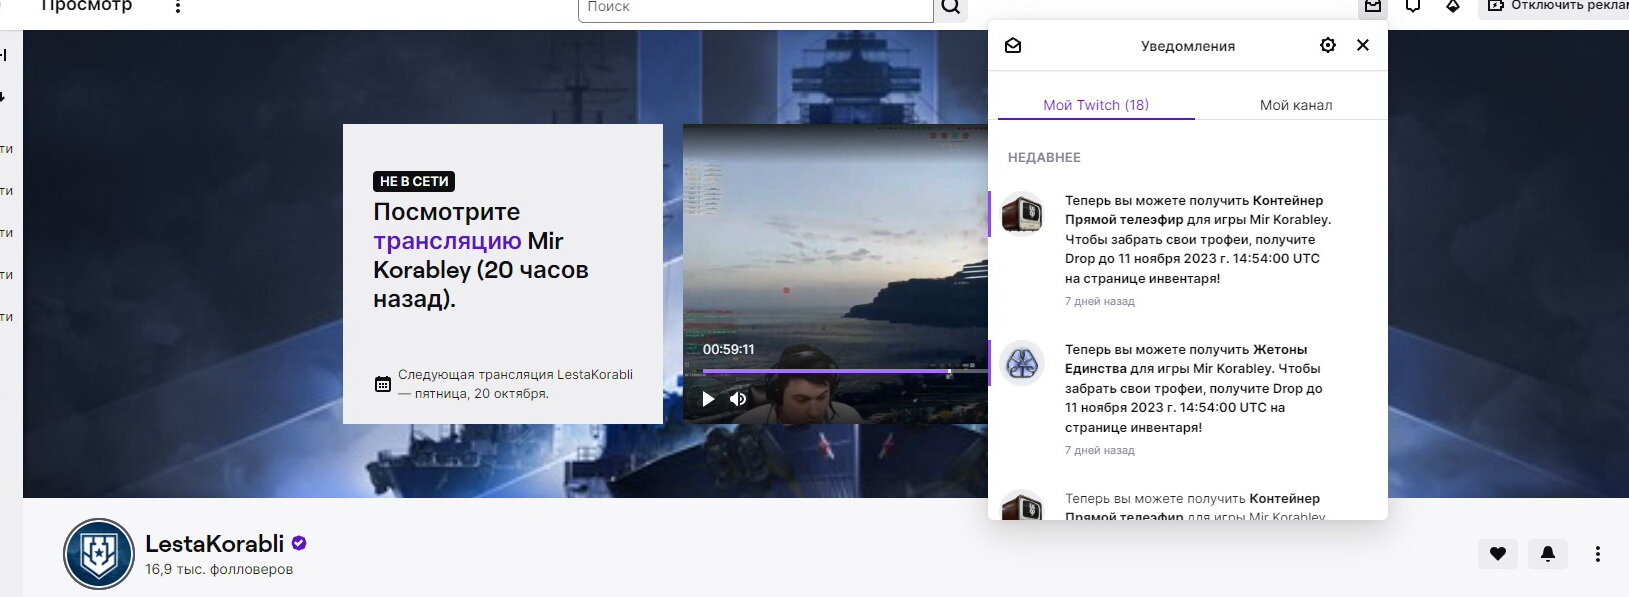Play the Mir Korabley video
The image size is (1629, 597).
(708, 399)
